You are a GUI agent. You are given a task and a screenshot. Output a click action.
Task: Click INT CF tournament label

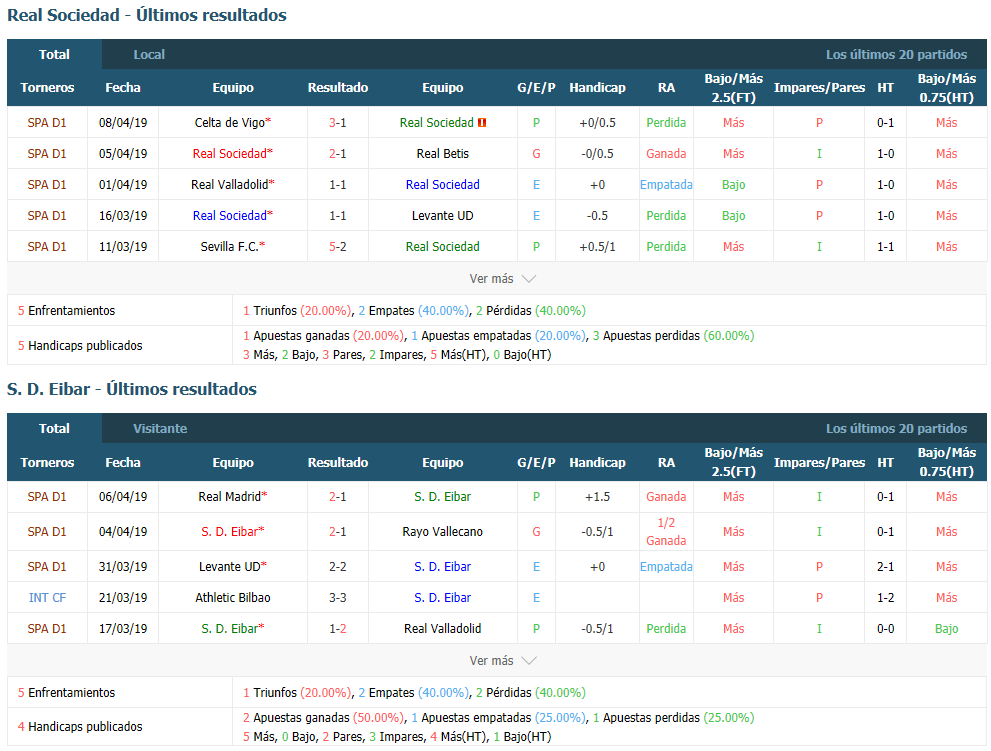point(47,597)
